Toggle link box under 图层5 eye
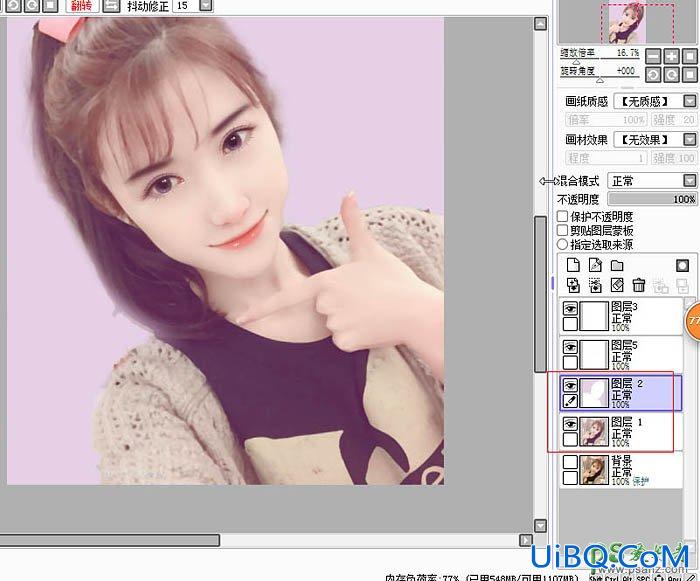The height and width of the screenshot is (581, 700). (570, 362)
